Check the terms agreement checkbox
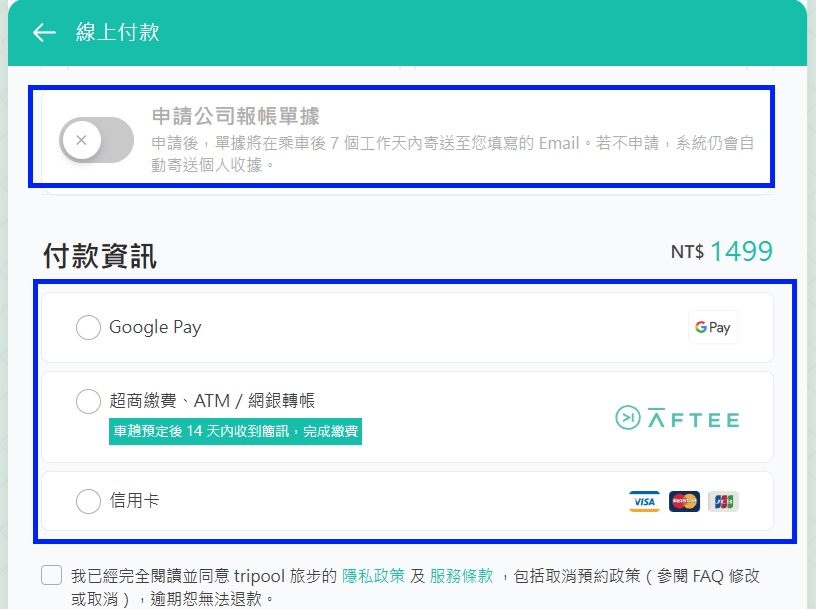The image size is (816, 609). tap(51, 574)
